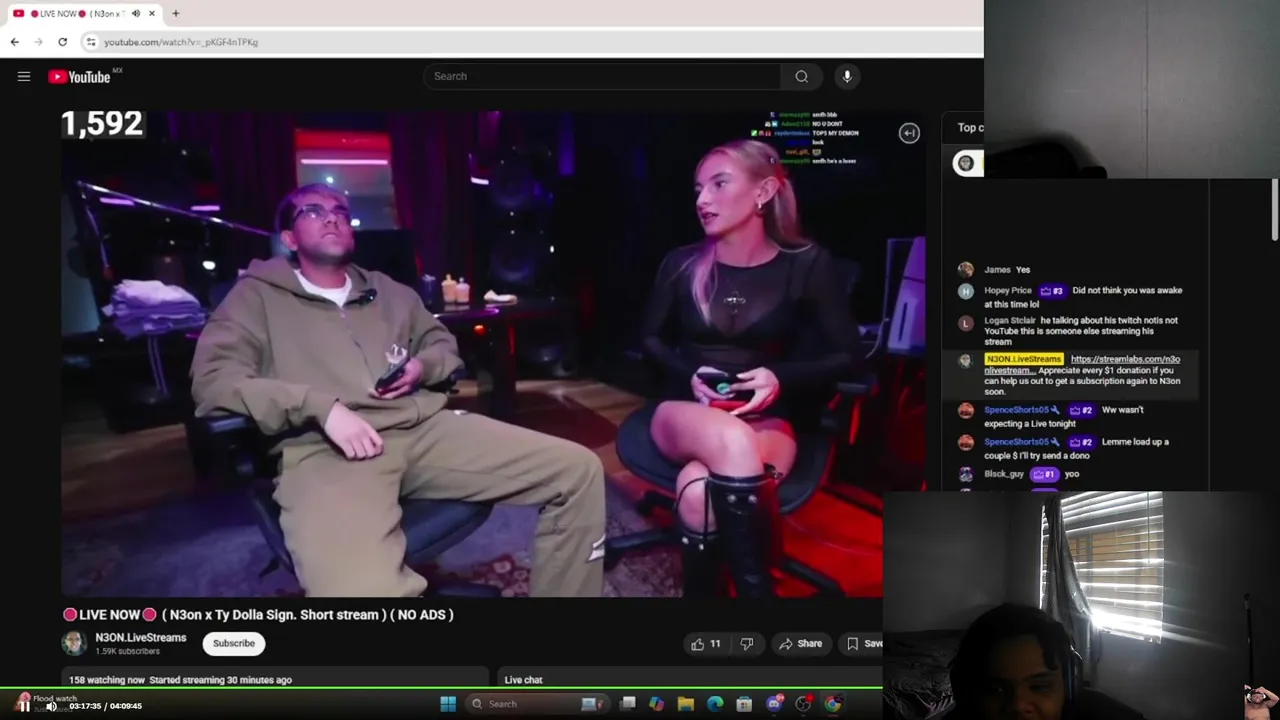This screenshot has width=1280, height=720.
Task: Click SpenceShorts05 message 'Lemme load up'
Action: coord(1076,449)
